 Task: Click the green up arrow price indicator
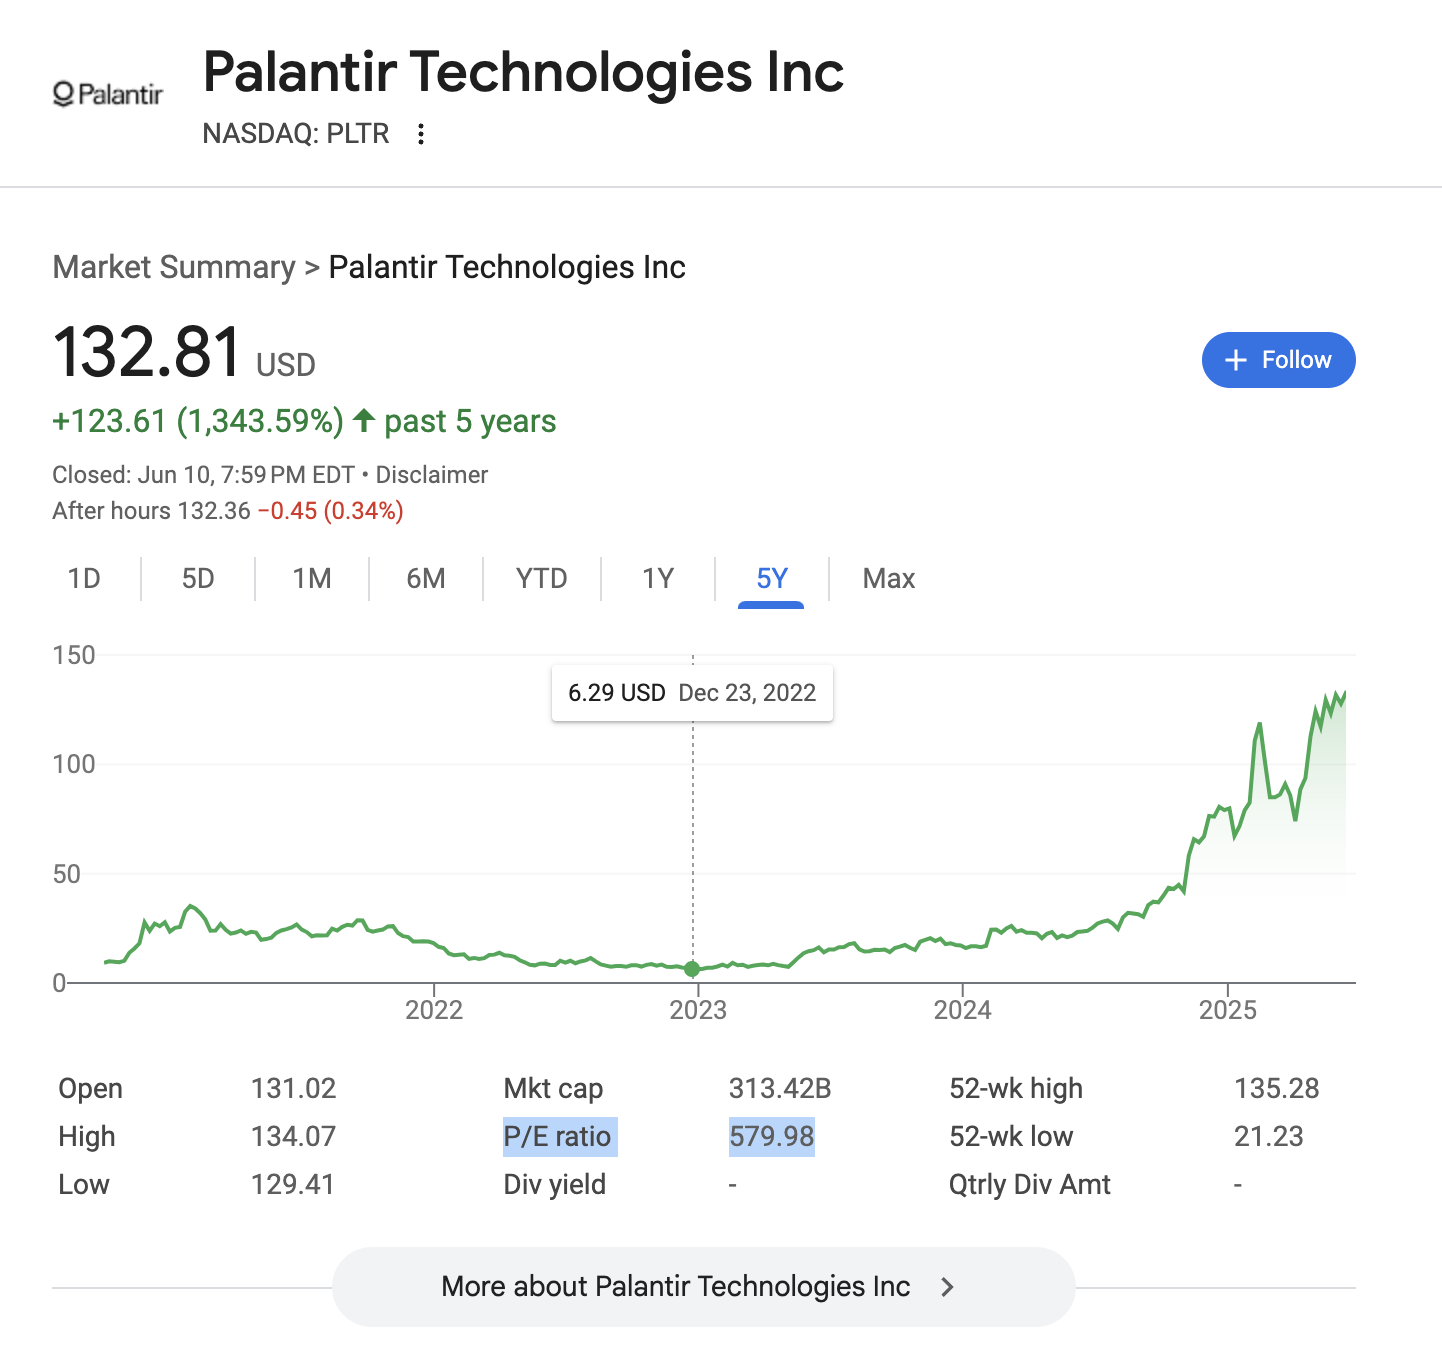364,421
